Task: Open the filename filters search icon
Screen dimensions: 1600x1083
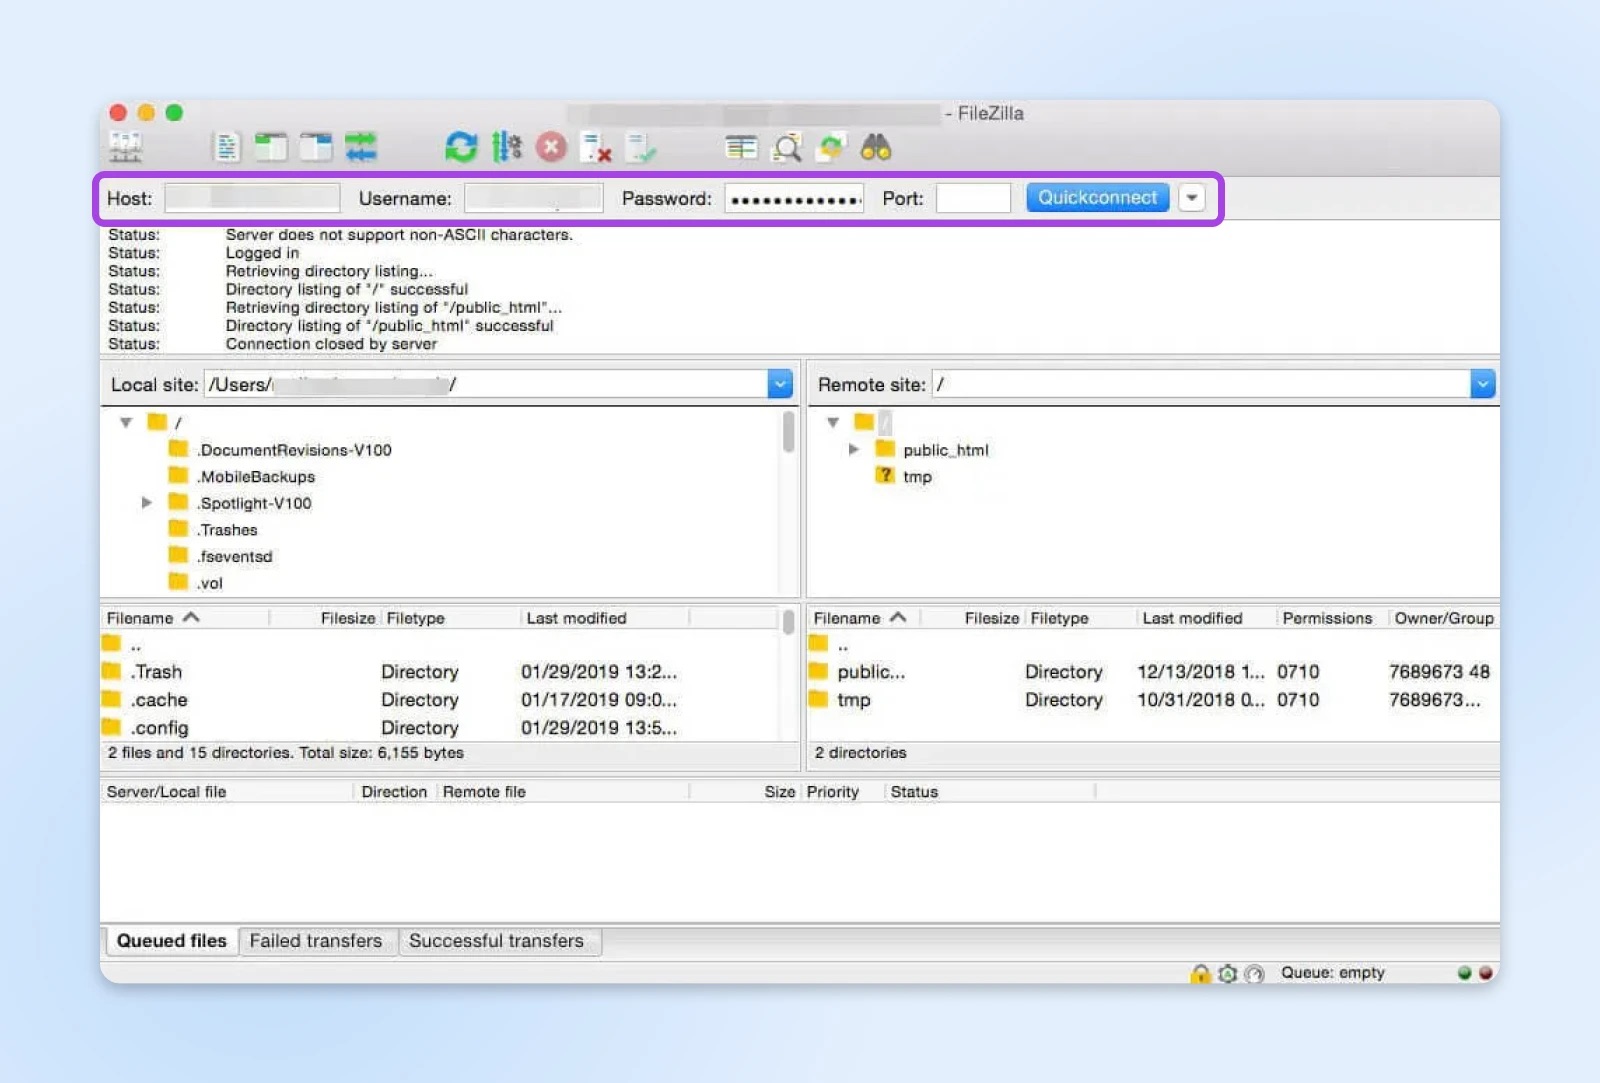Action: (788, 148)
